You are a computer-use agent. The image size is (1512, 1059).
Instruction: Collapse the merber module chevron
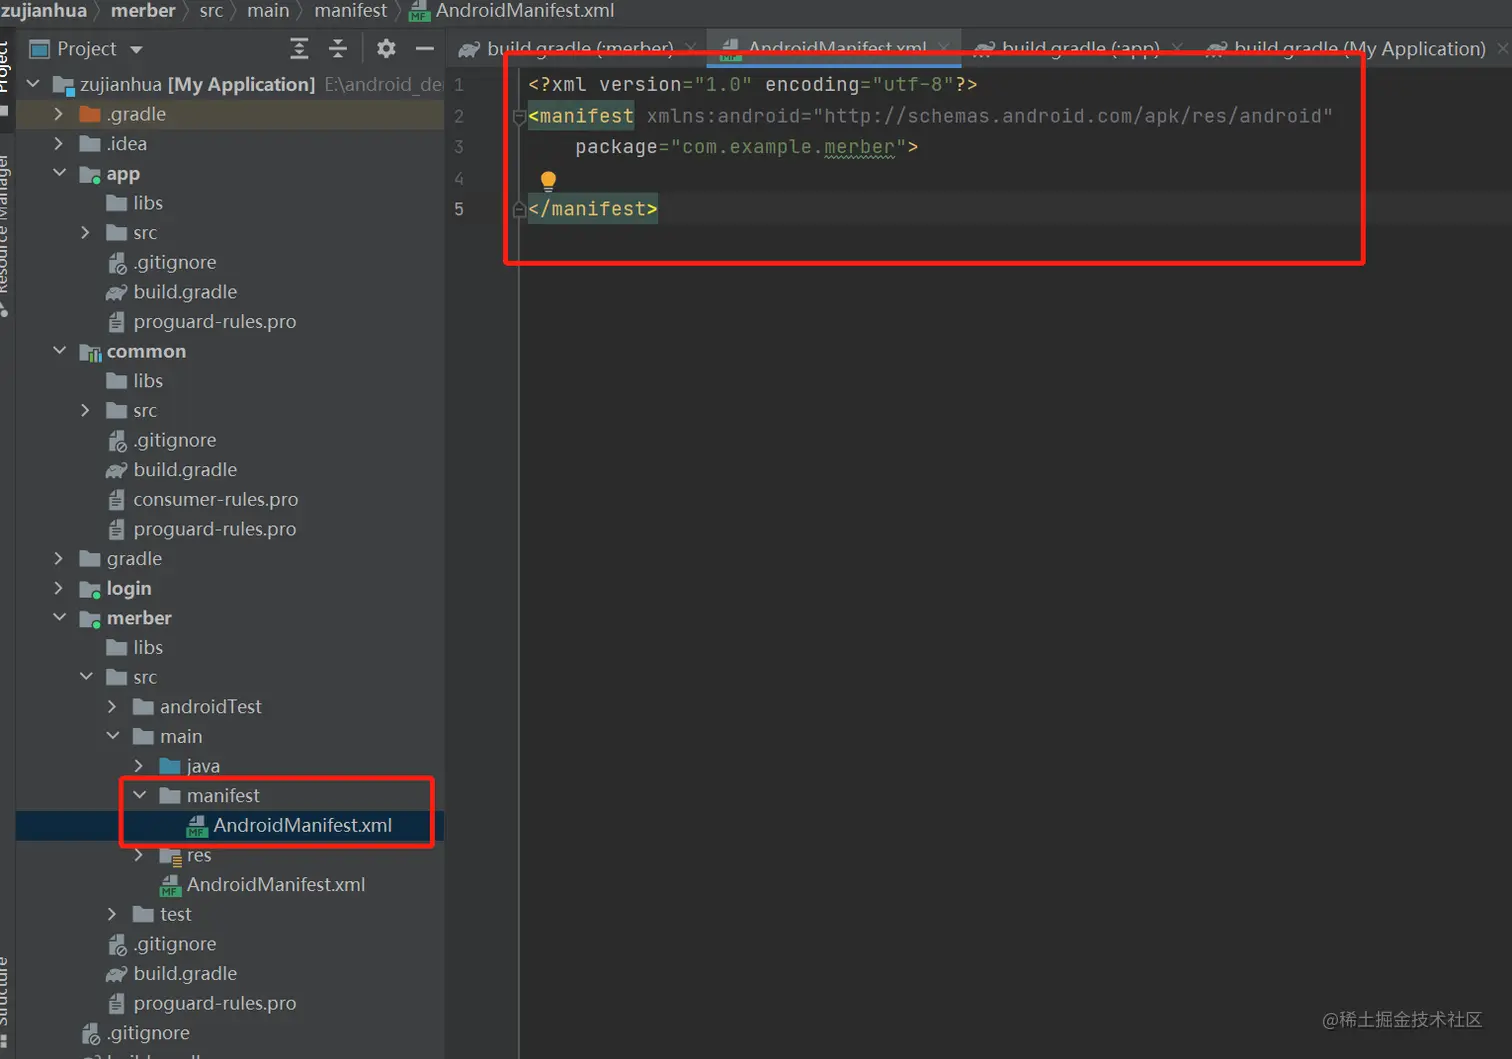pos(60,617)
